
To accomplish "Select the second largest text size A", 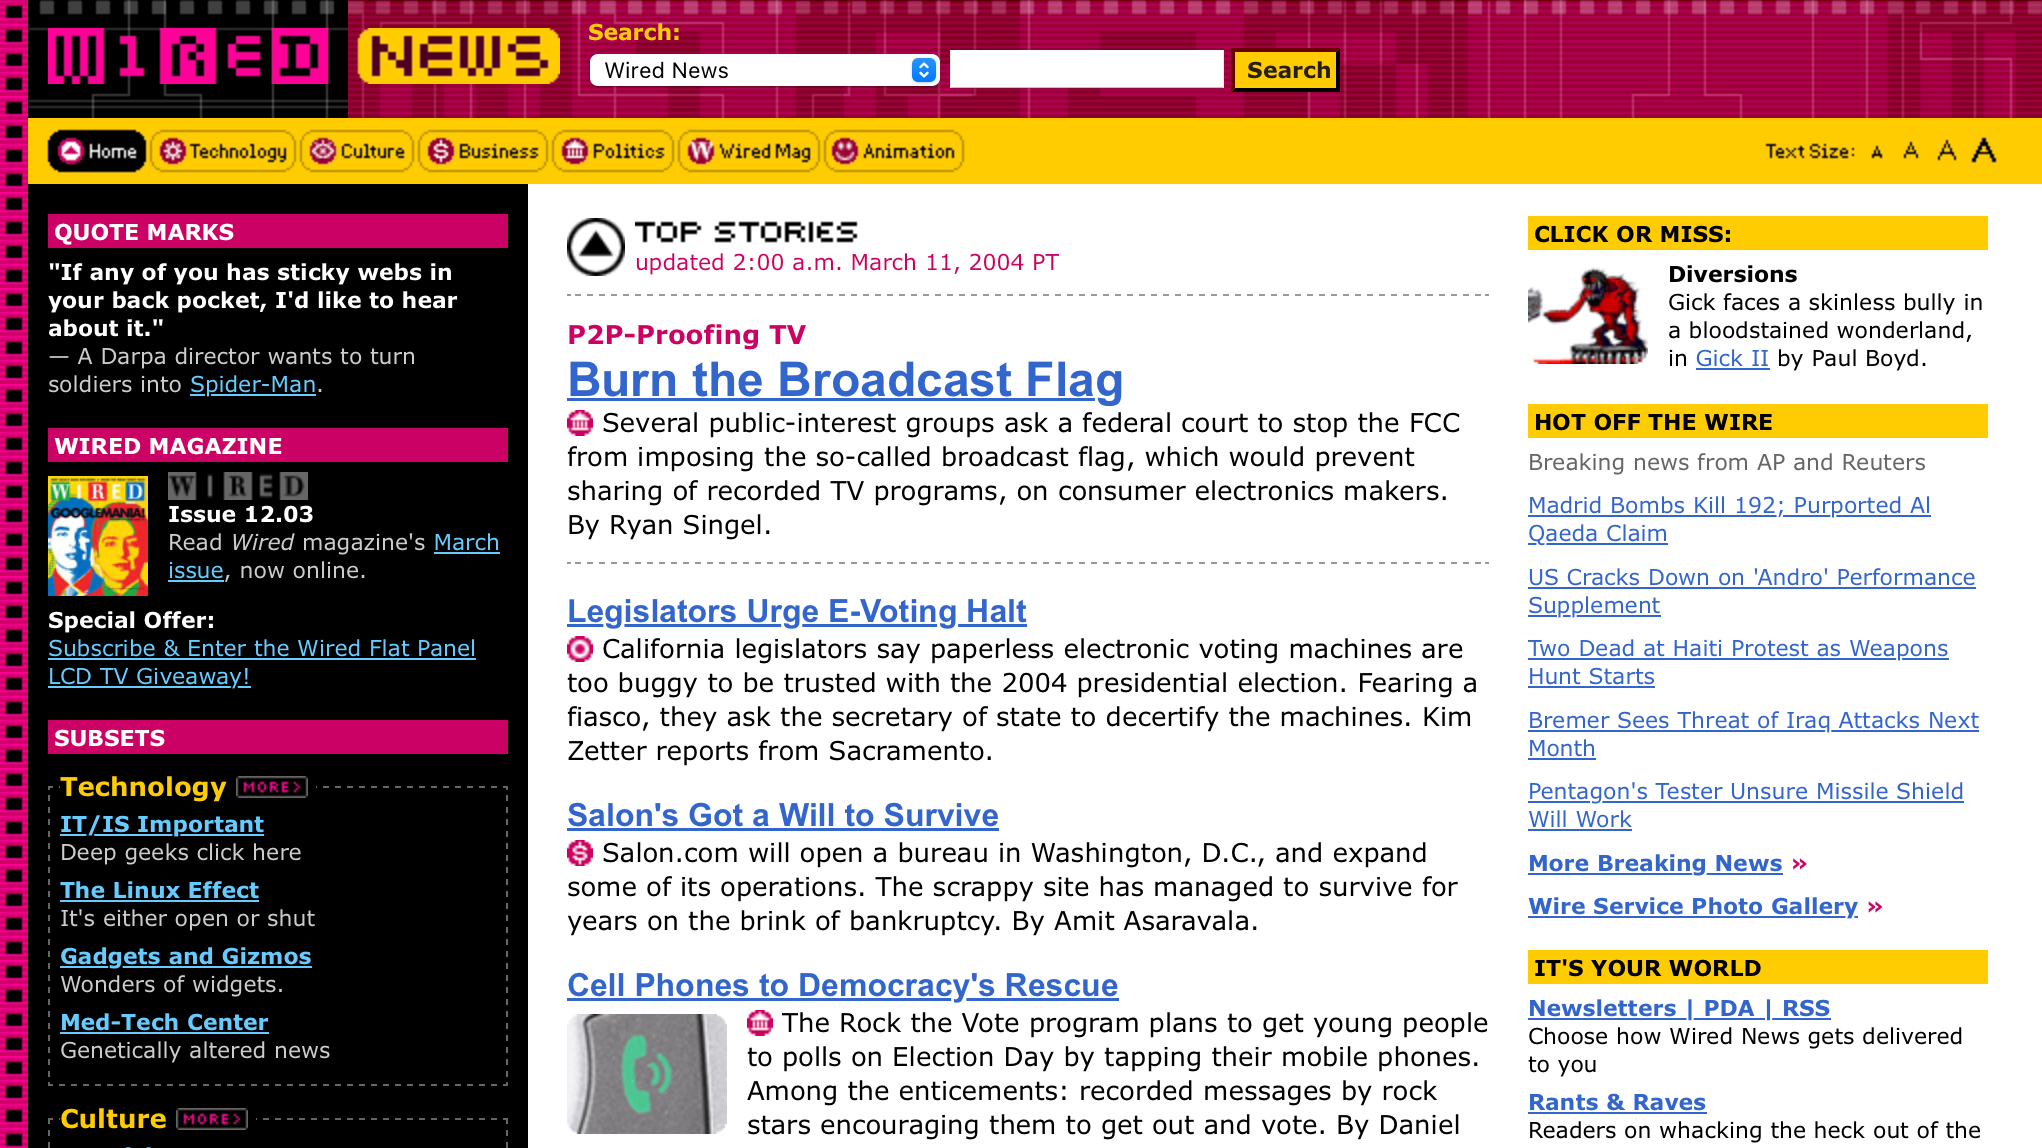I will tap(1946, 150).
